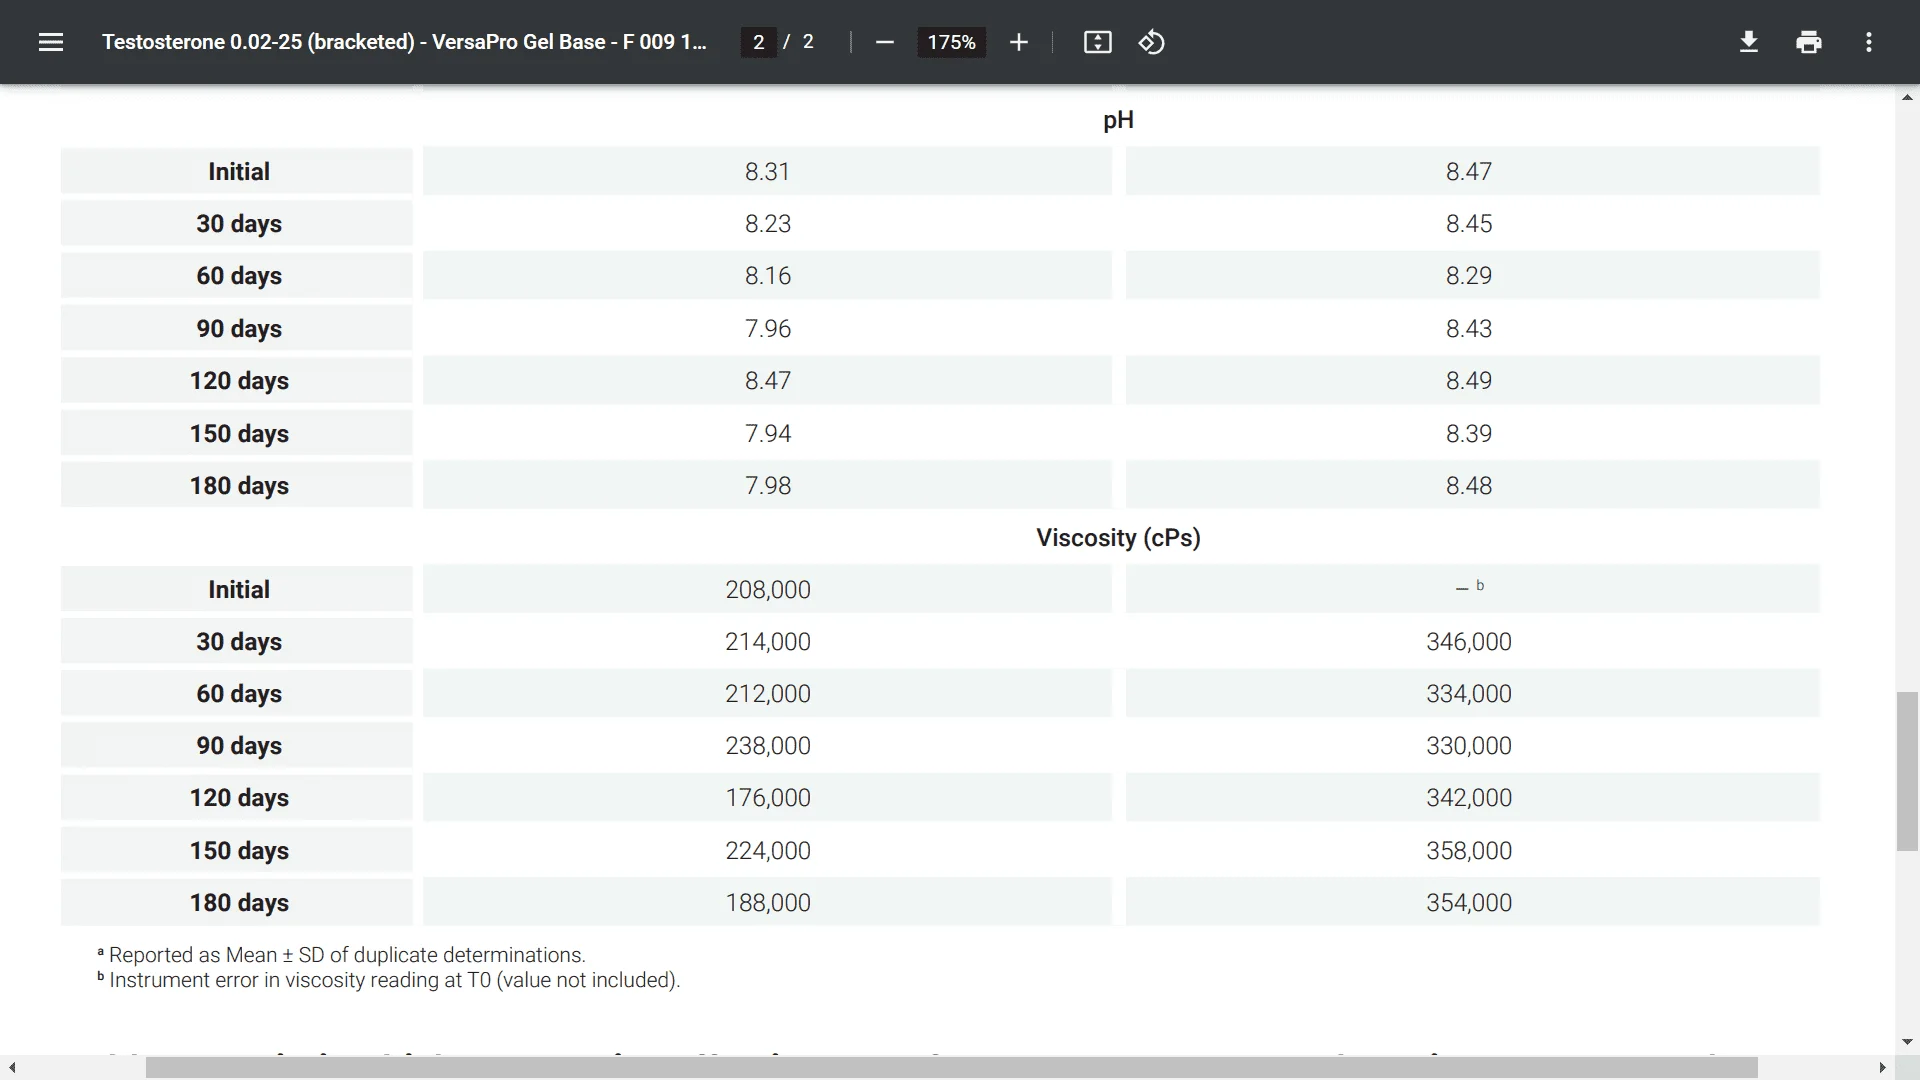Click the viscosity value 208,000
The height and width of the screenshot is (1080, 1920).
tap(768, 589)
